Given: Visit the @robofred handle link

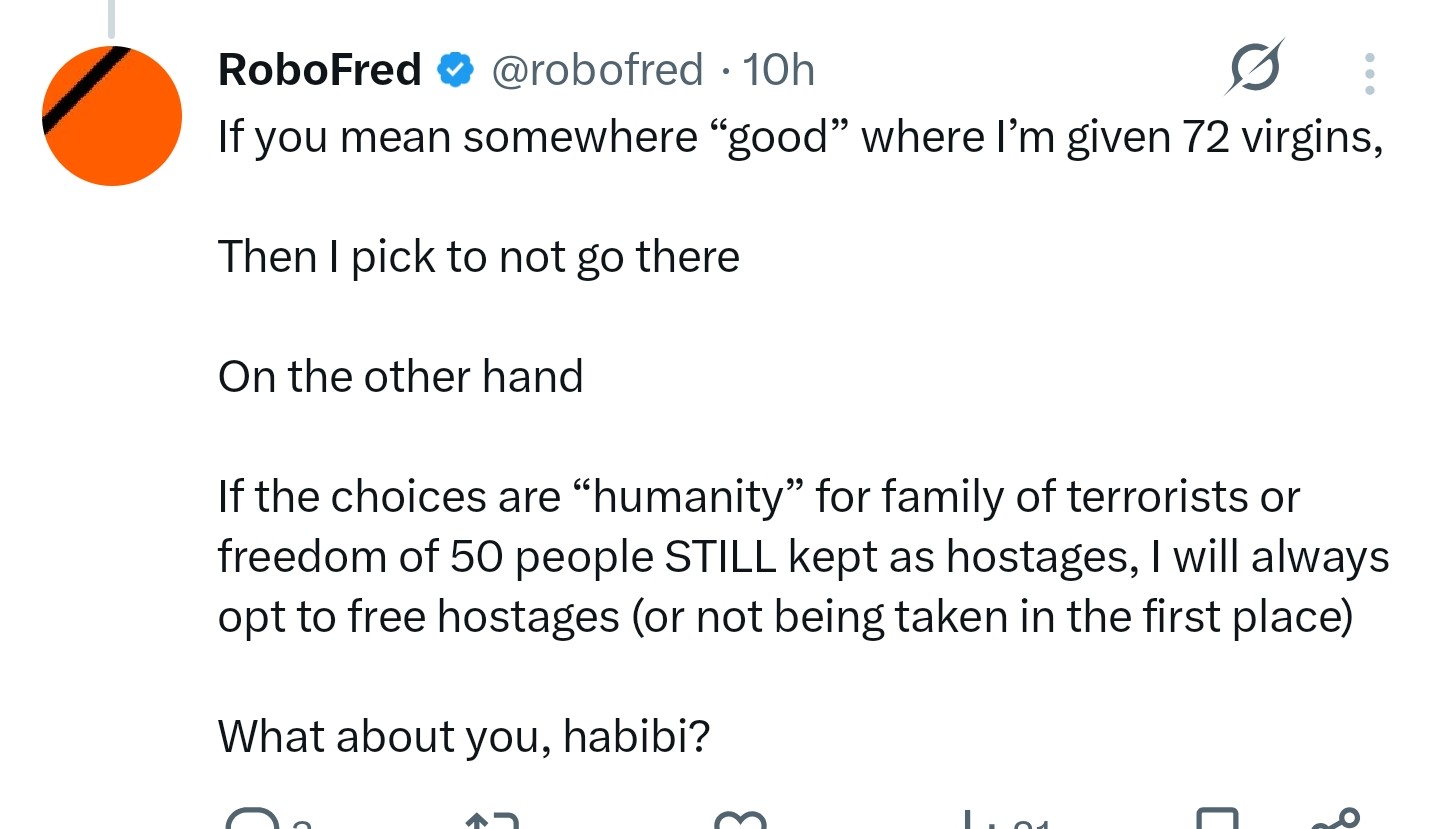Looking at the screenshot, I should click(x=596, y=71).
